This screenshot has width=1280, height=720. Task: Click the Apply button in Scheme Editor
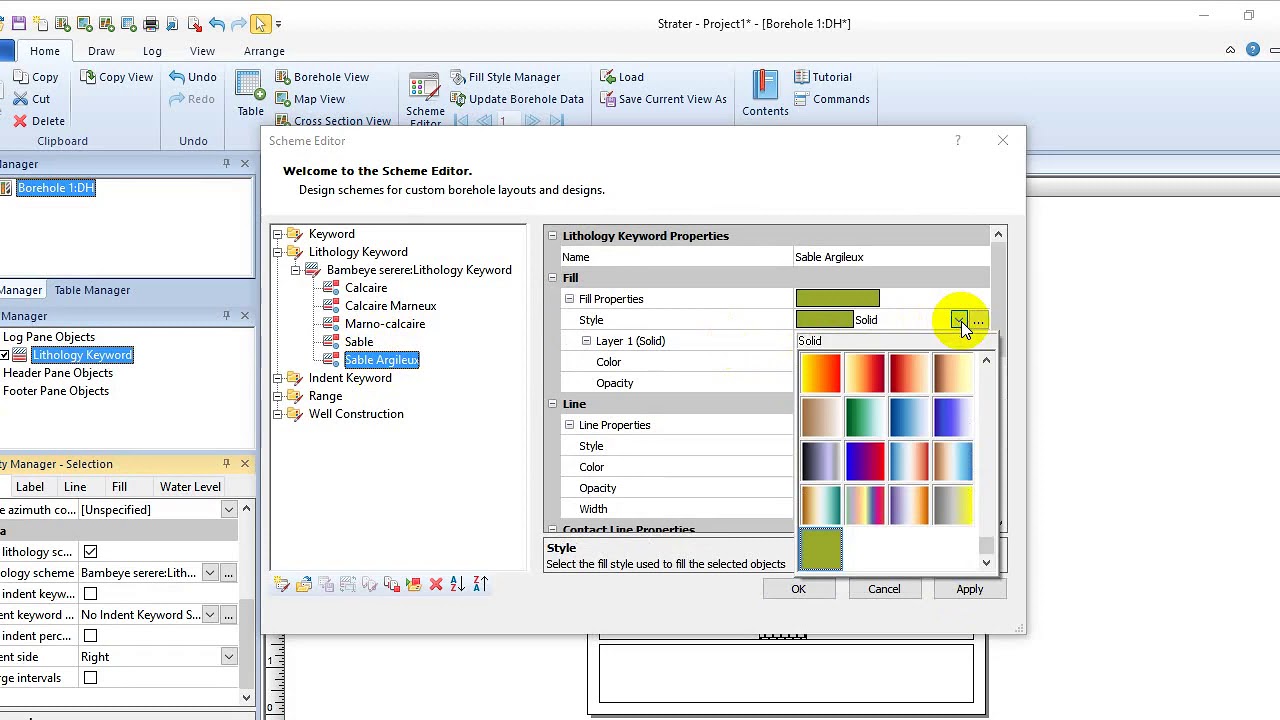tap(969, 589)
